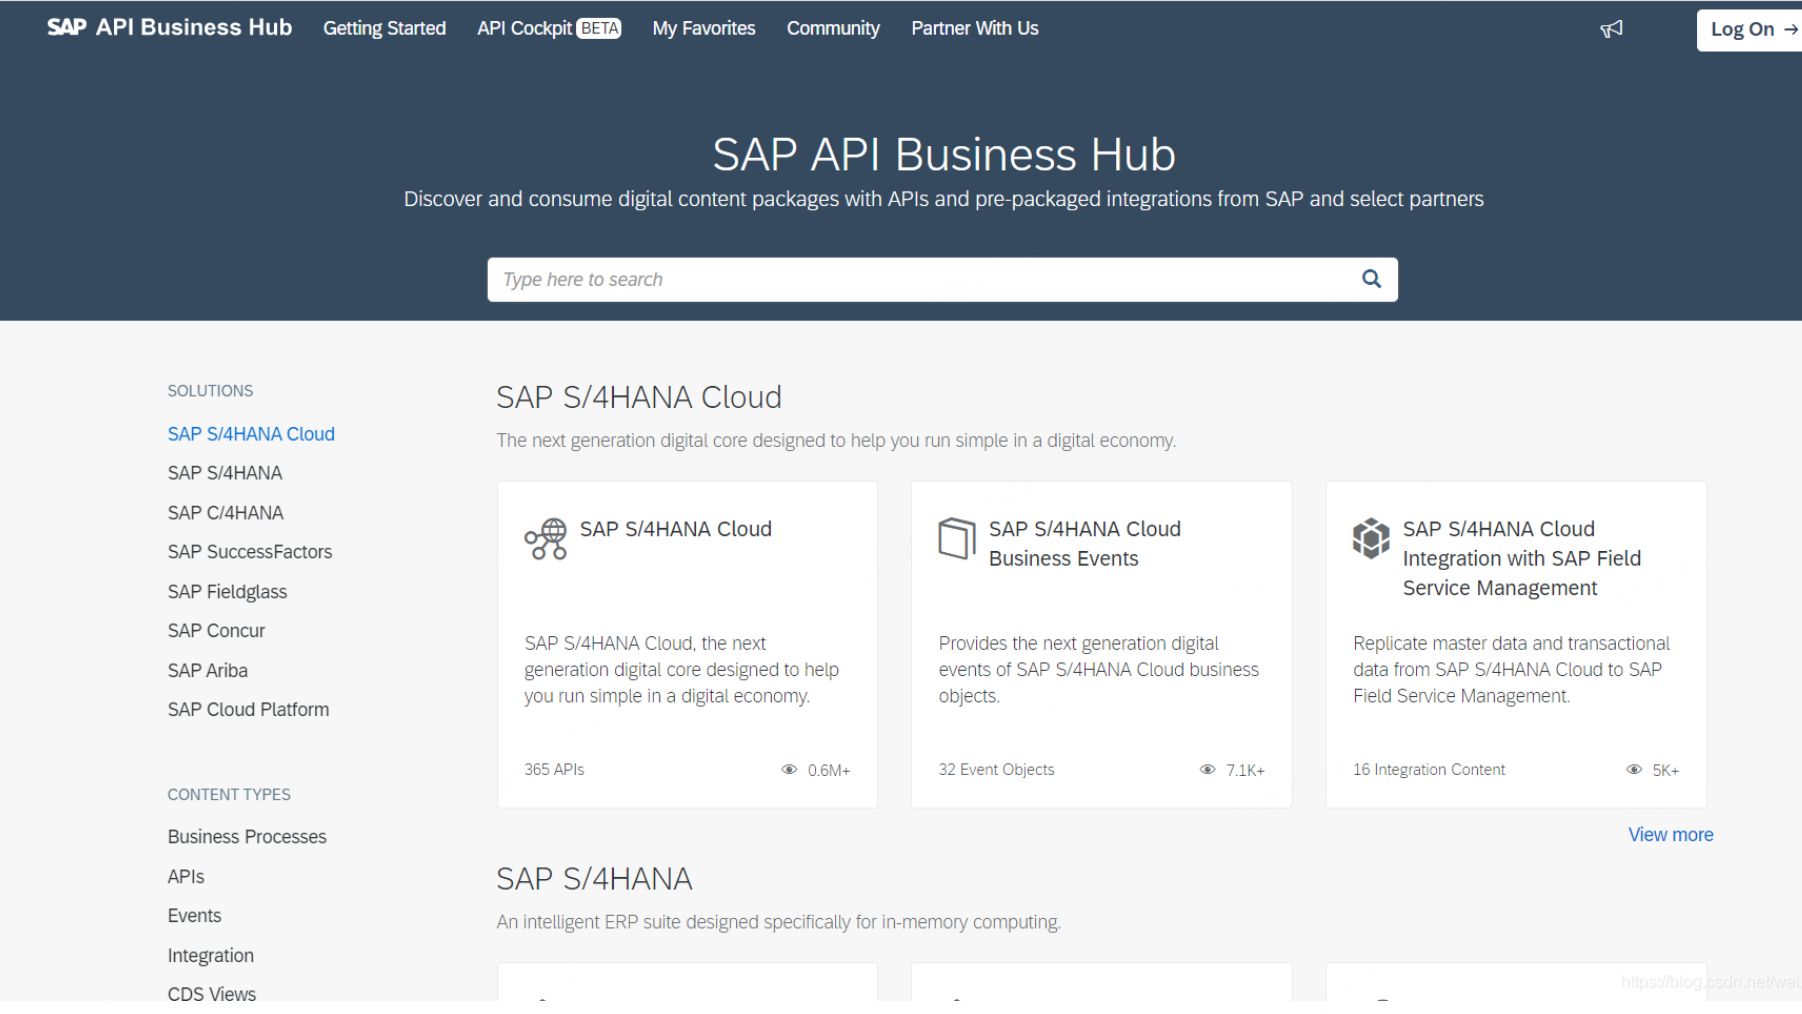Select SAP Ariba in the sidebar

pyautogui.click(x=208, y=671)
